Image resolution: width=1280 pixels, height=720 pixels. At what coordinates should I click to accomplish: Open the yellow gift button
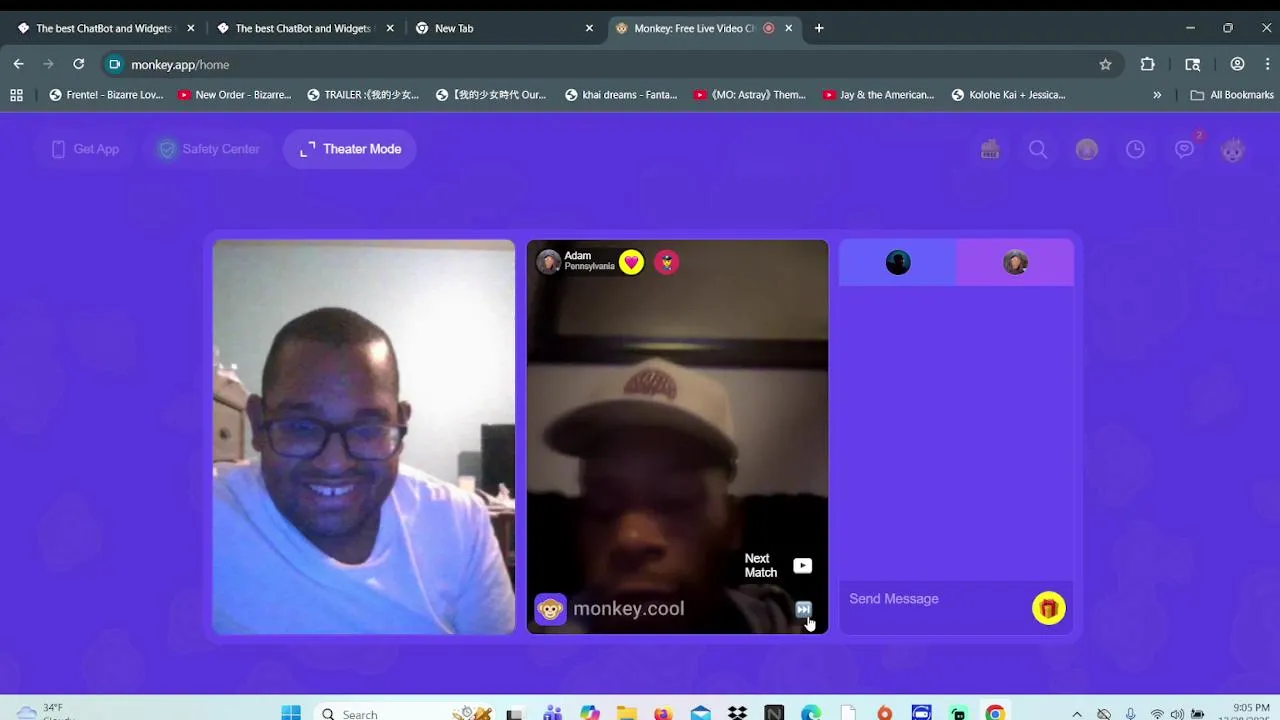pyautogui.click(x=1049, y=608)
